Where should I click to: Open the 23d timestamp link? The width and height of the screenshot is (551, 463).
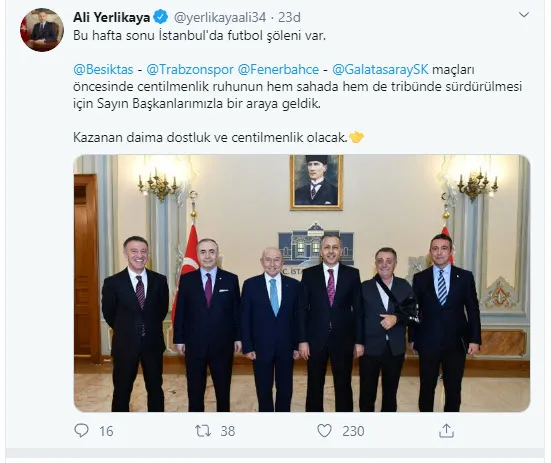tap(289, 17)
